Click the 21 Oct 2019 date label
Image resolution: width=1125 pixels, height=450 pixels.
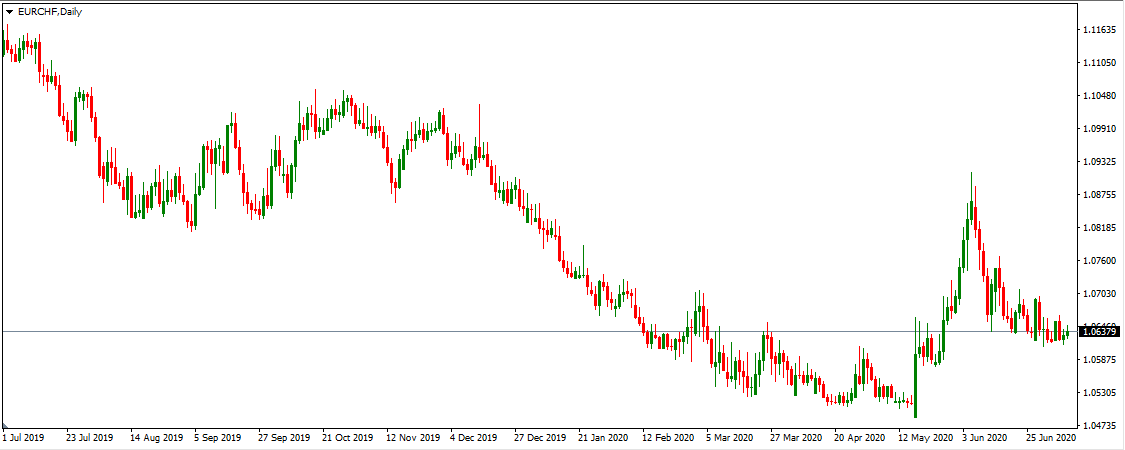tap(348, 437)
